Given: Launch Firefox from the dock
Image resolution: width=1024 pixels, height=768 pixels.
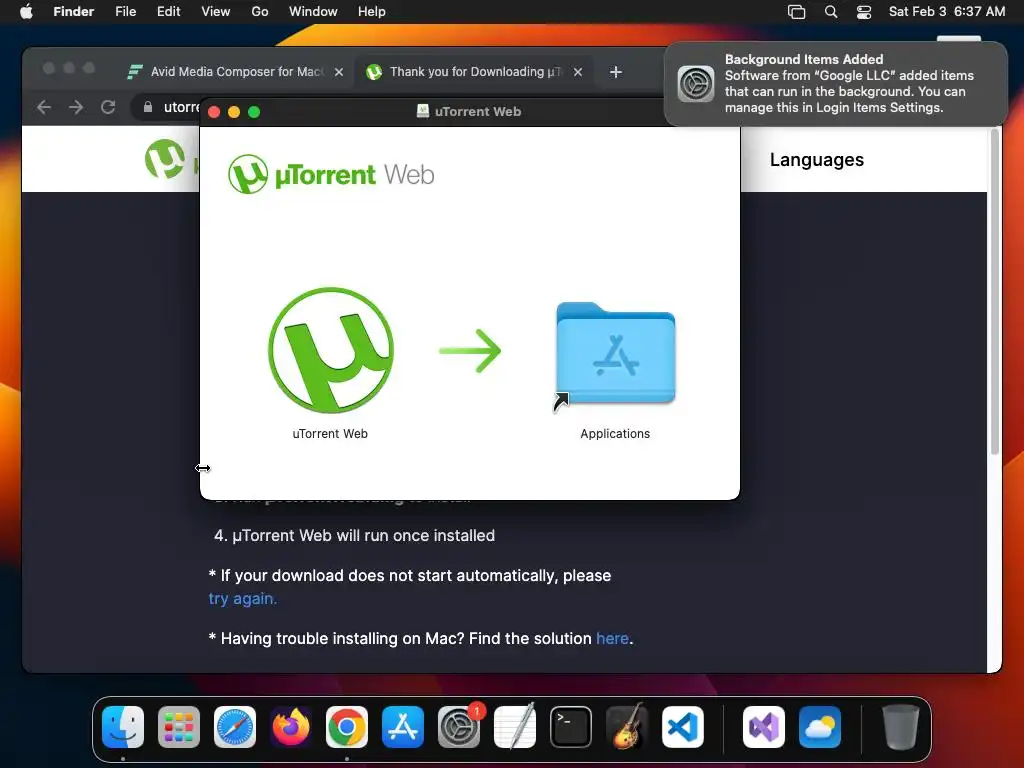Looking at the screenshot, I should (x=291, y=727).
